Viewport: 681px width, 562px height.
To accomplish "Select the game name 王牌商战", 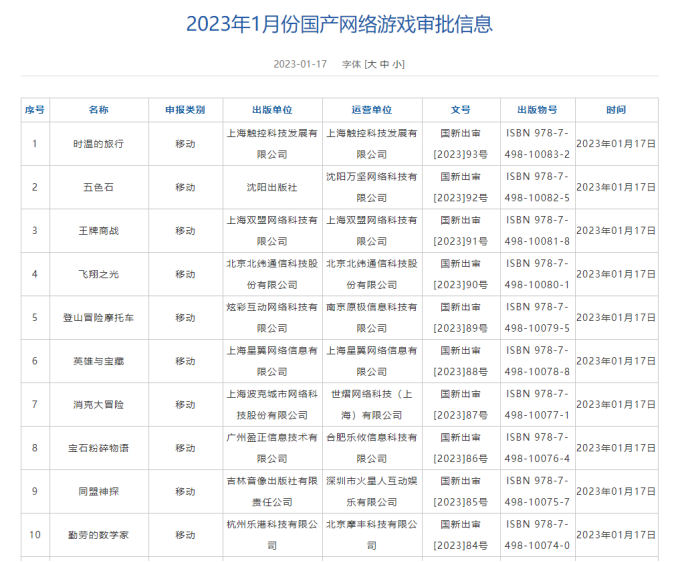I will click(99, 231).
